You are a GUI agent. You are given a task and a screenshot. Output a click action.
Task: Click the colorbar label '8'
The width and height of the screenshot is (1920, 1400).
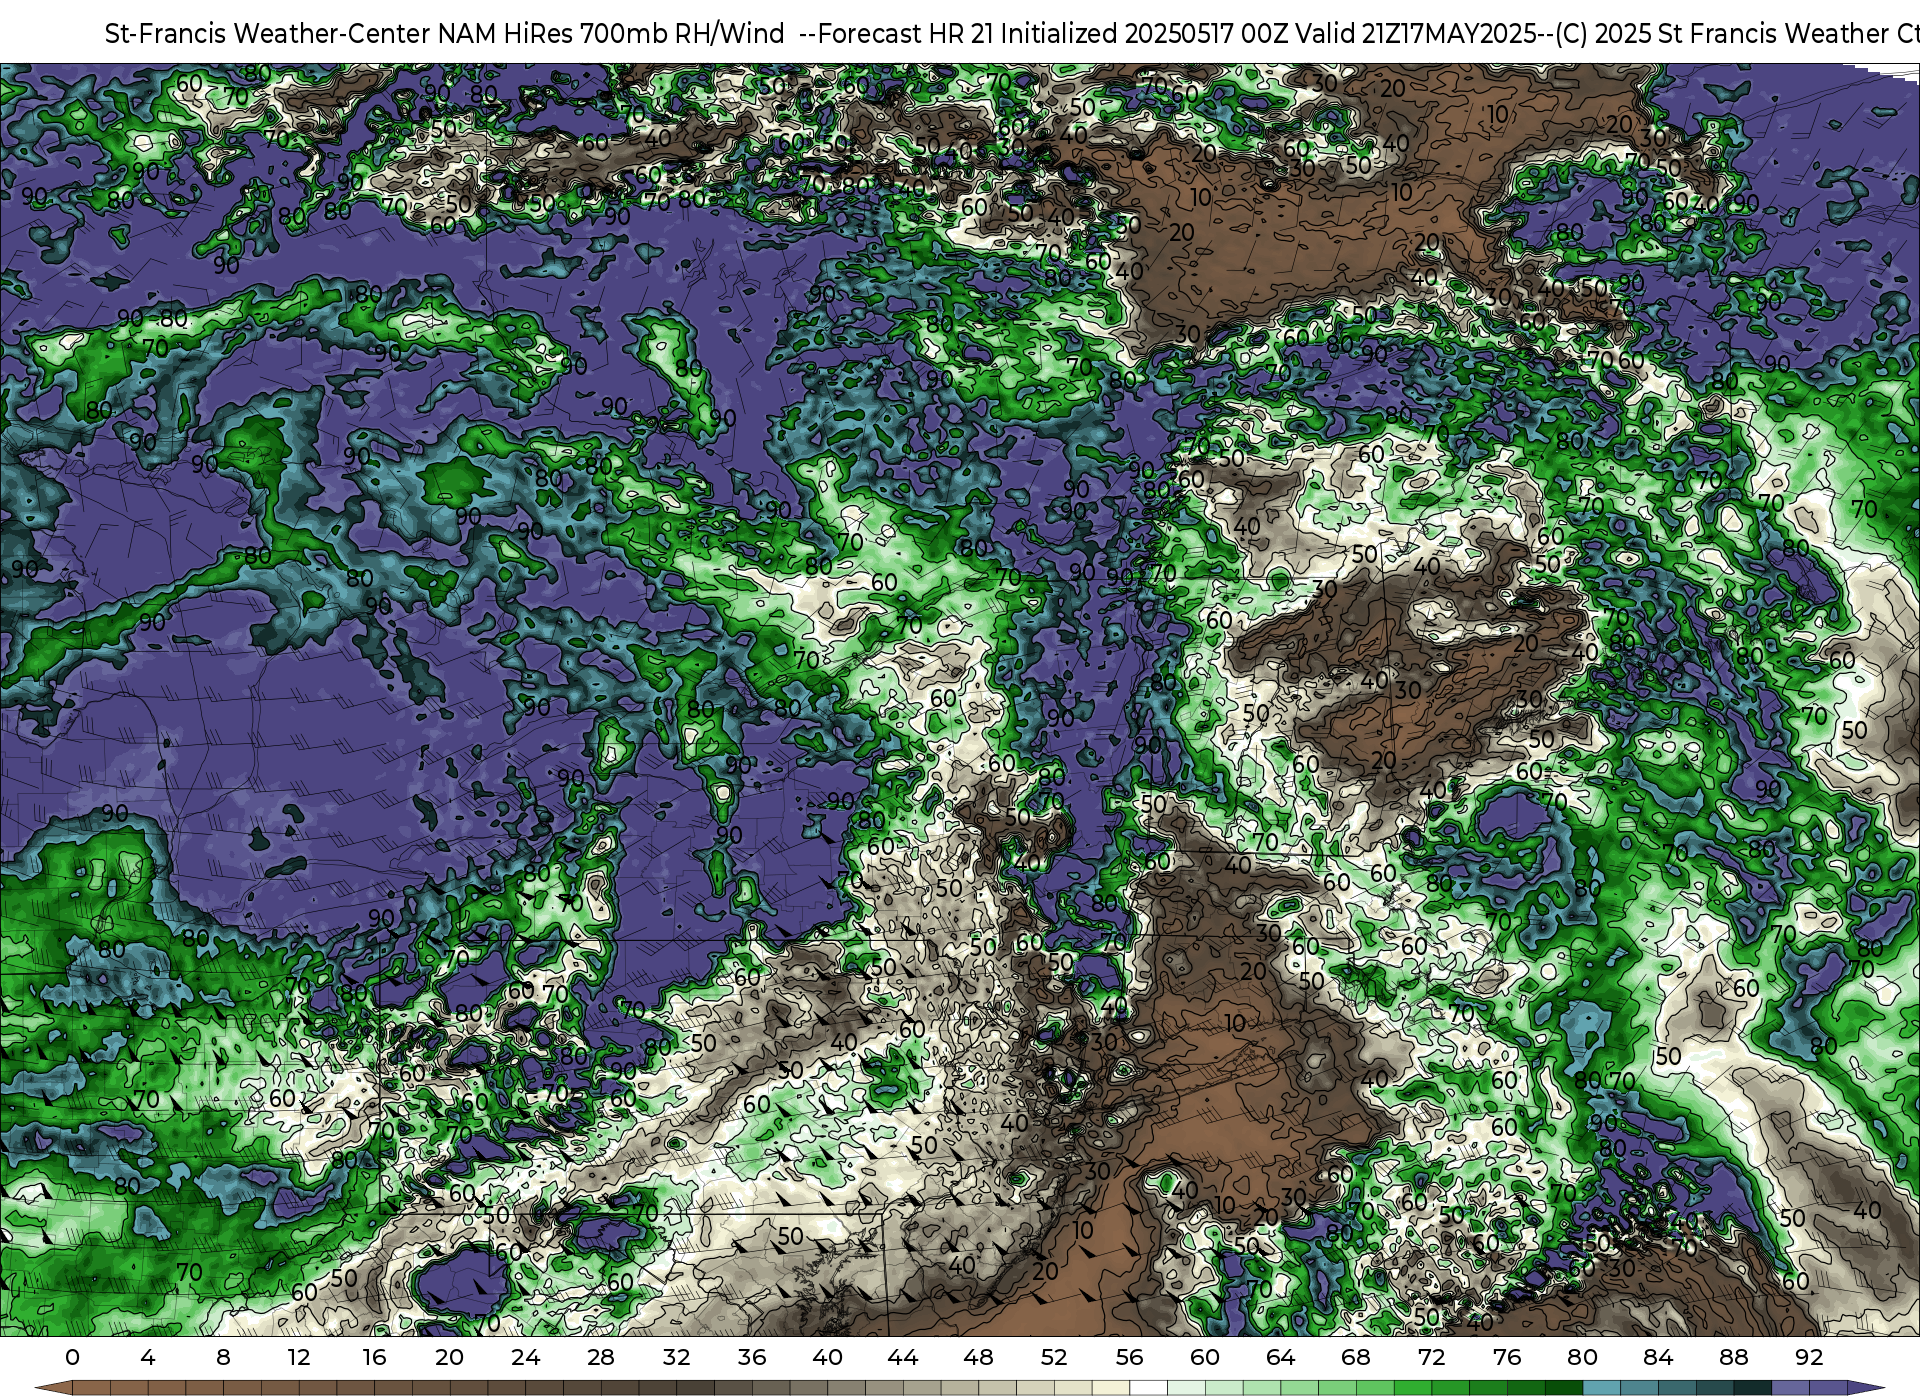tap(223, 1357)
